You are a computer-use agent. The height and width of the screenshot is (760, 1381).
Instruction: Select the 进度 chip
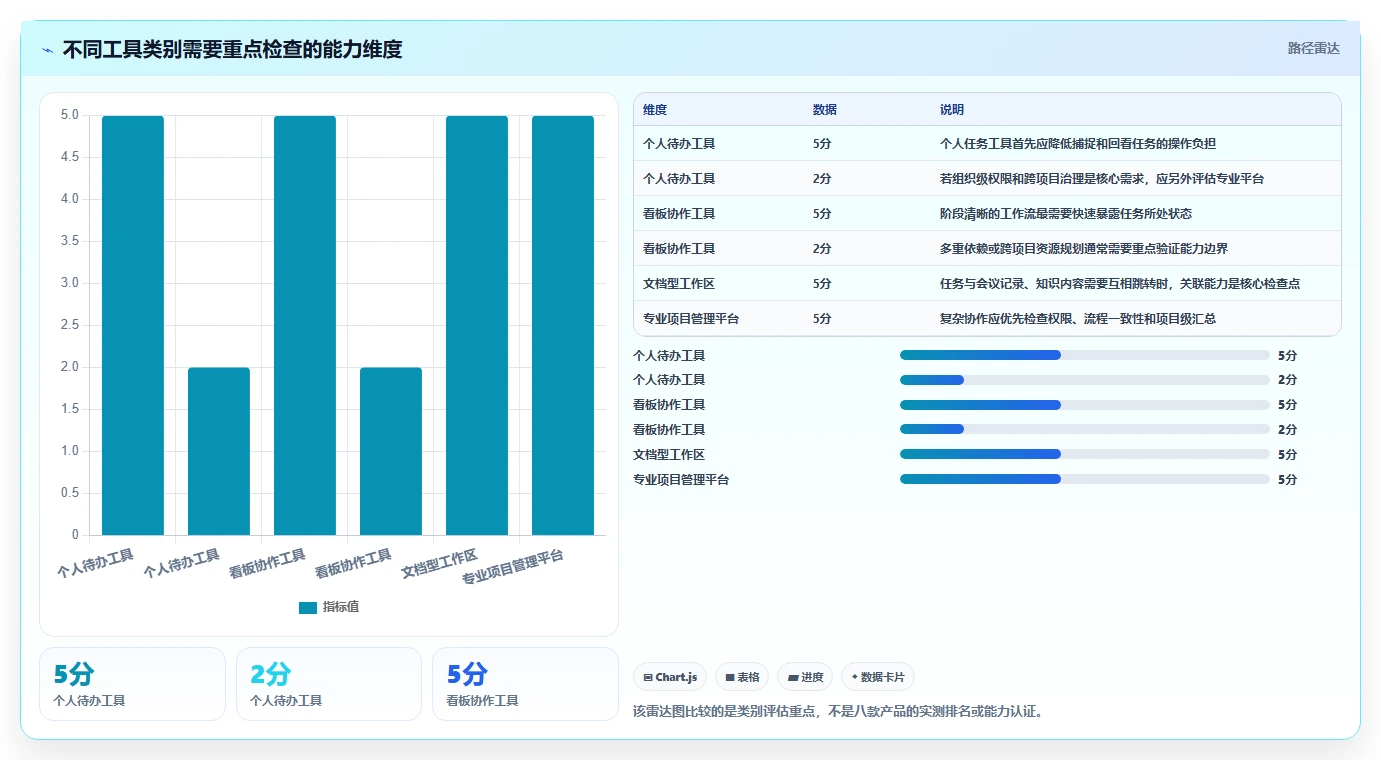[x=805, y=677]
